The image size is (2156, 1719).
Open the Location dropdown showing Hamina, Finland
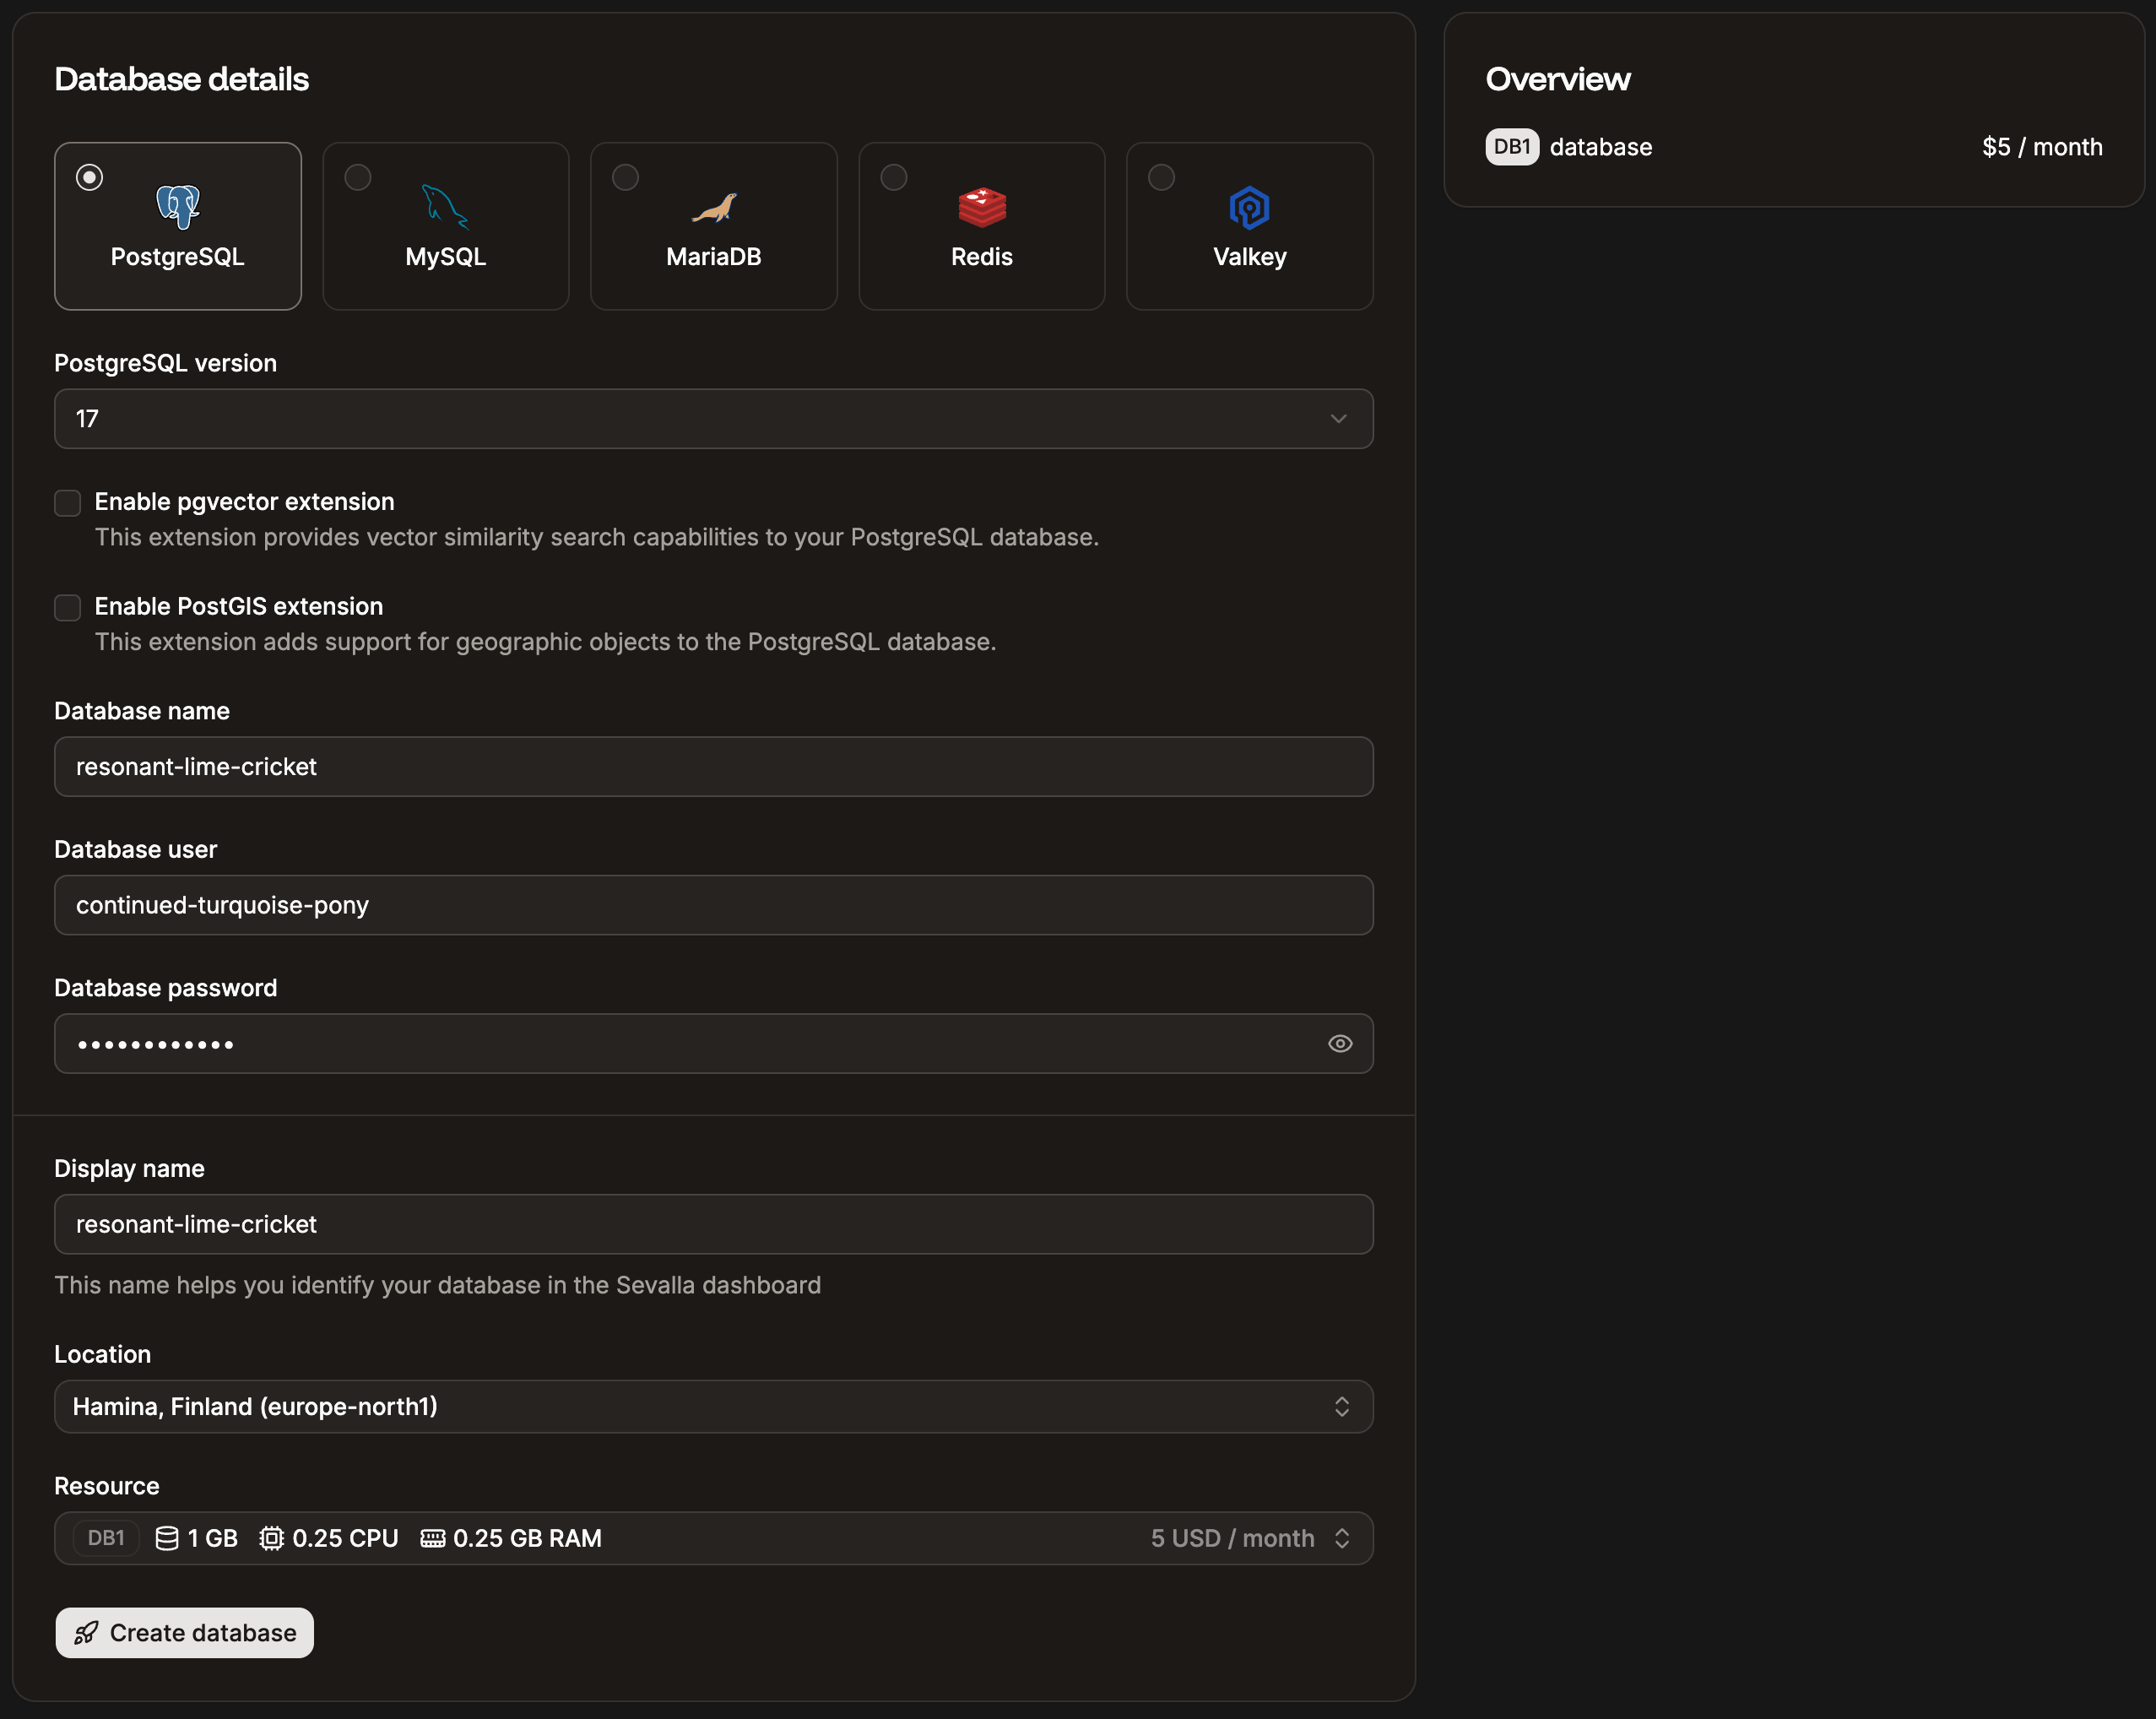[714, 1407]
